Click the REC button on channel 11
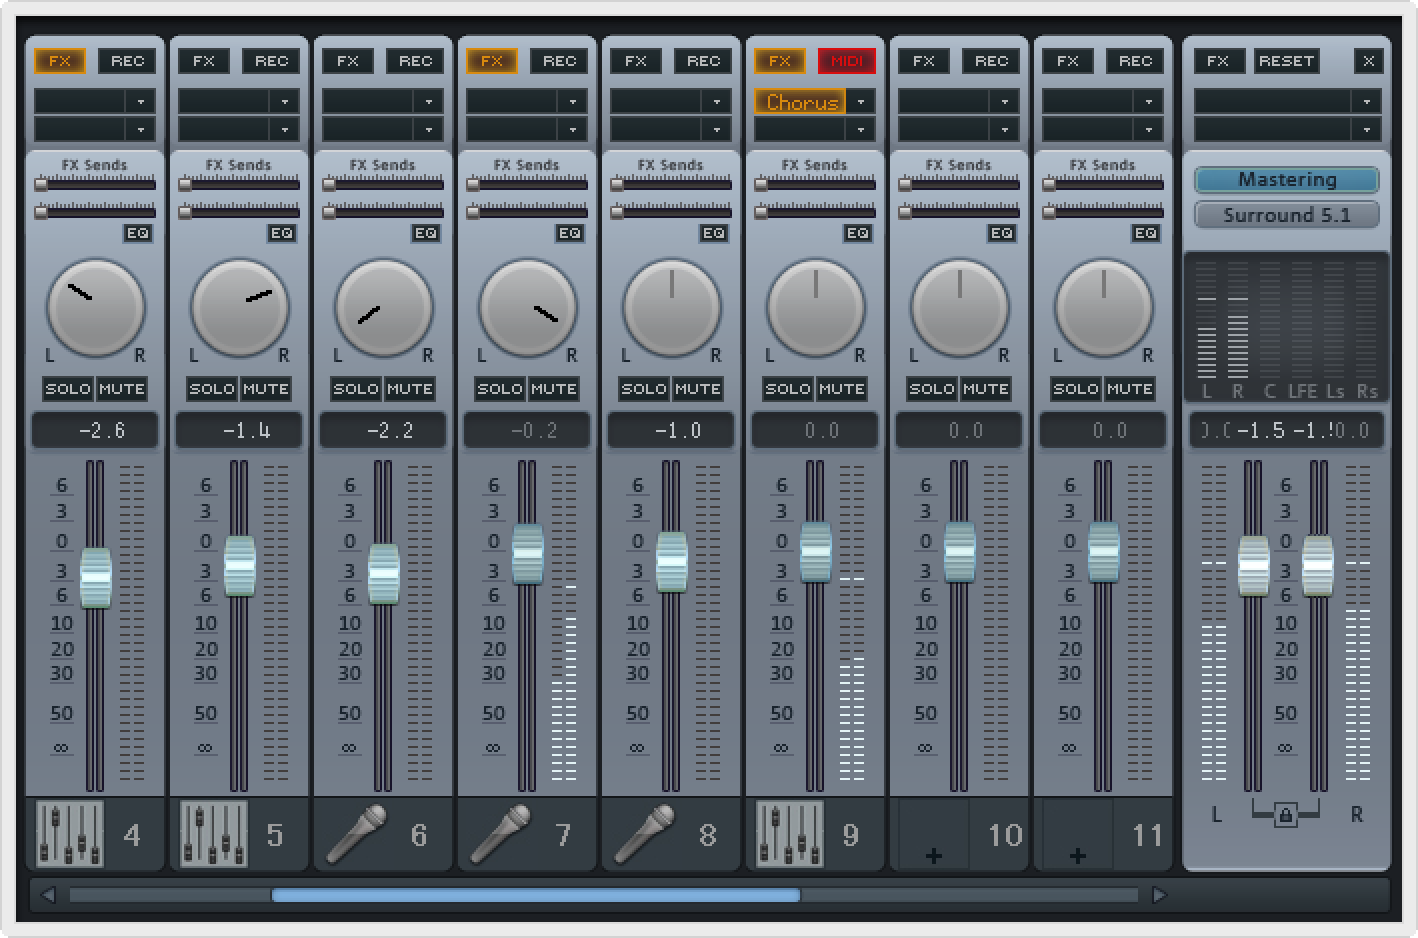 point(1135,61)
